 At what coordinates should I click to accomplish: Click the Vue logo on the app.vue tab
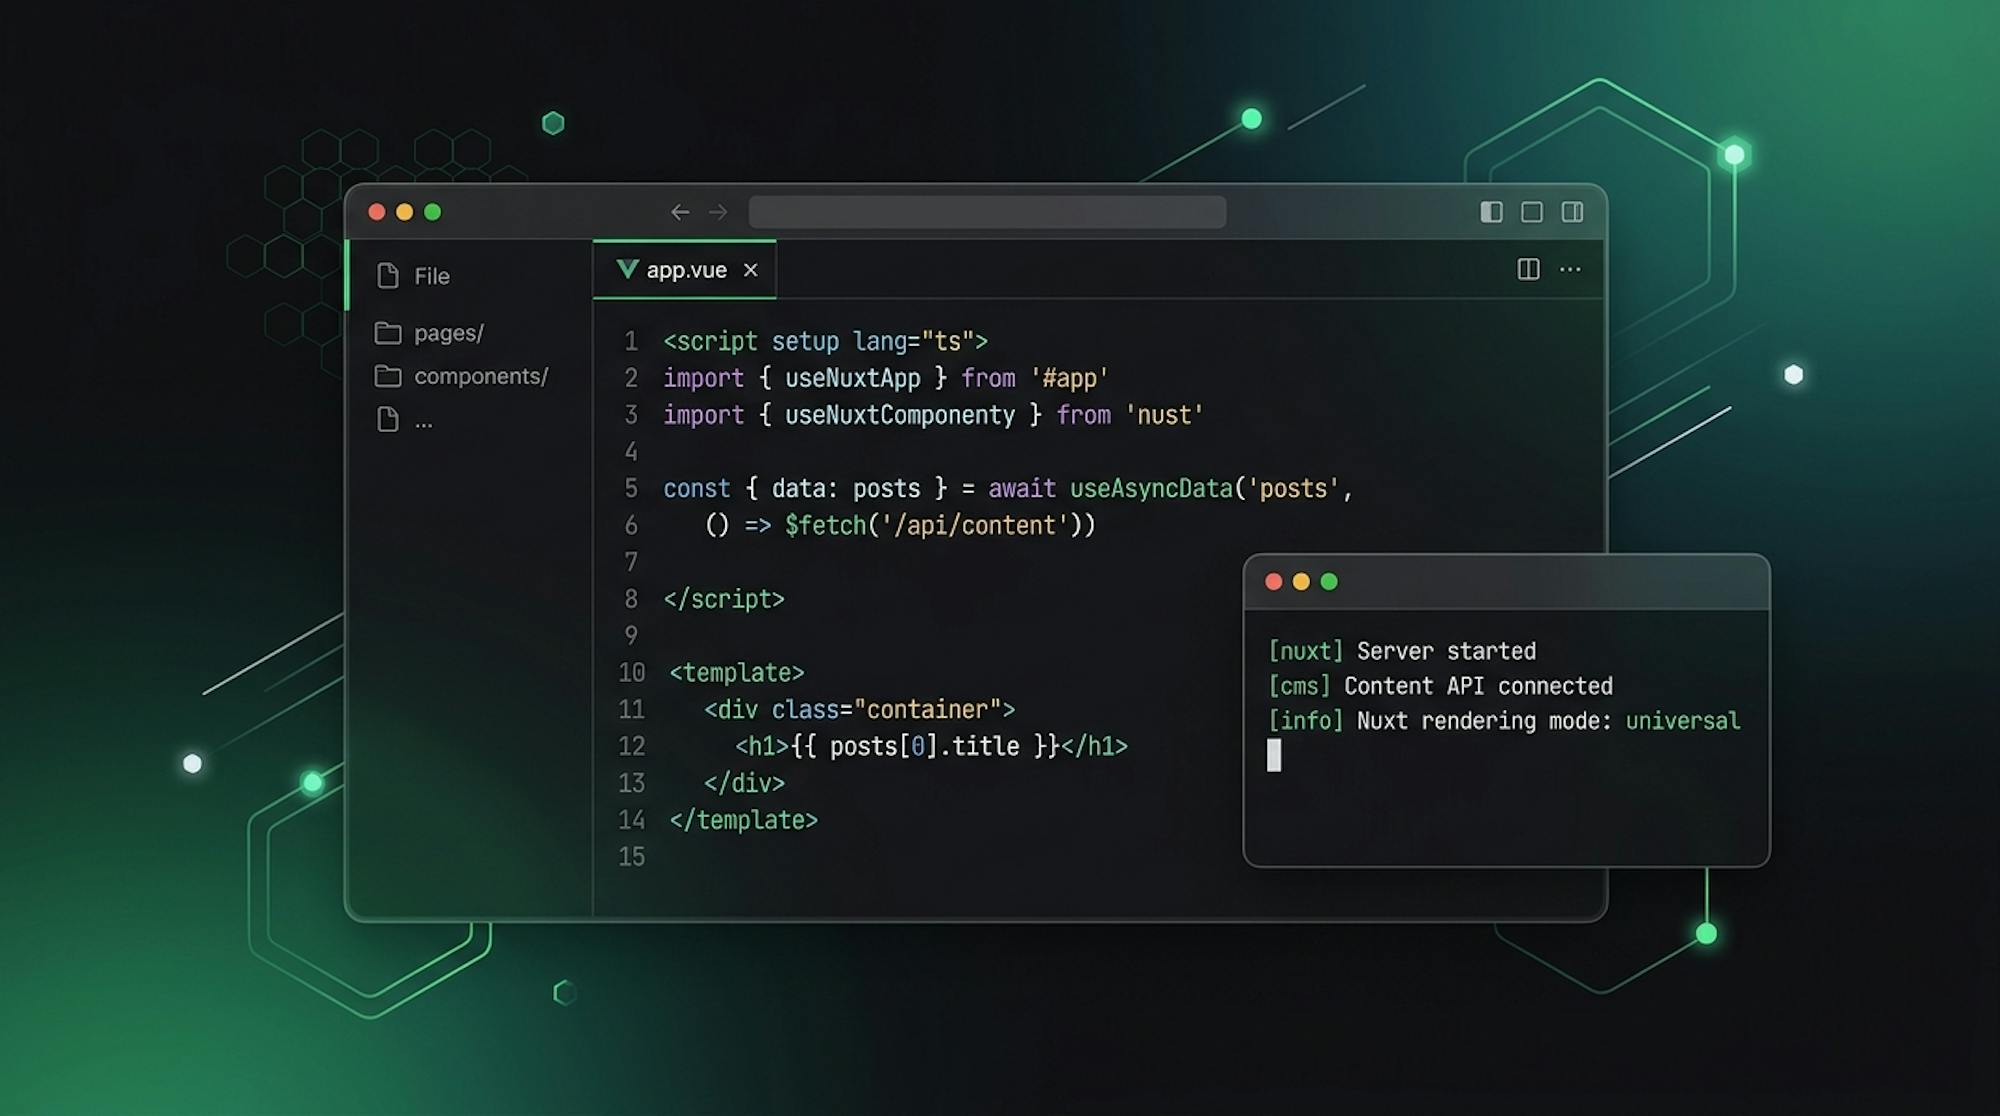(626, 269)
